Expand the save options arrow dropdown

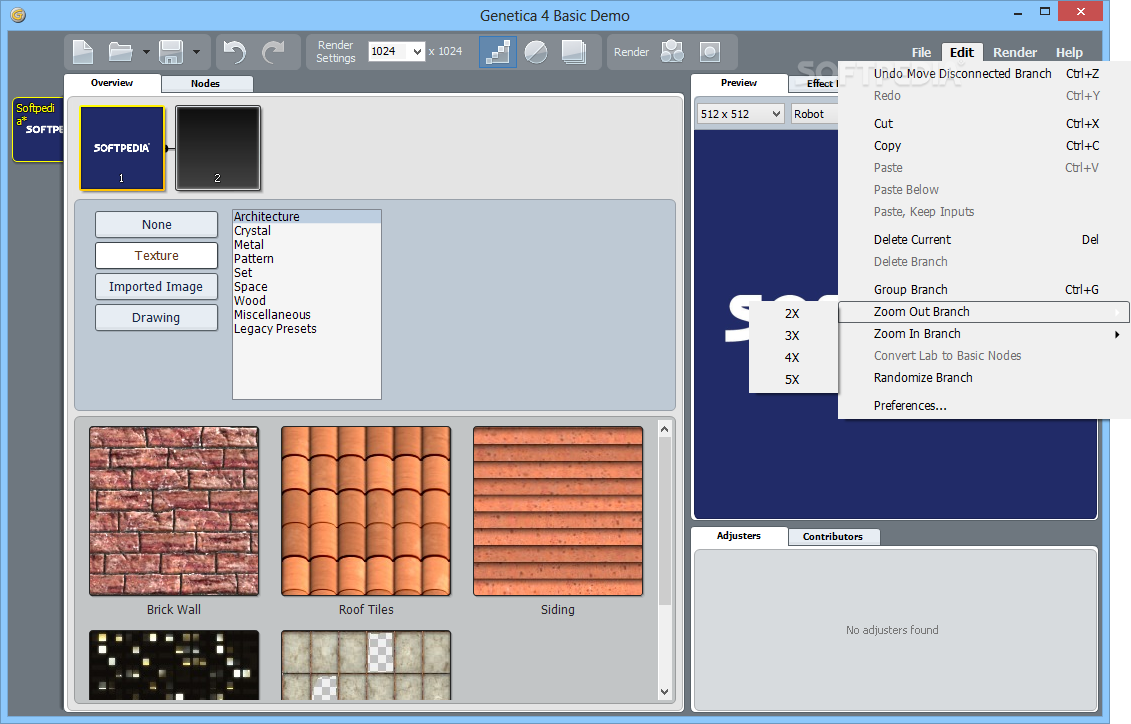point(195,52)
